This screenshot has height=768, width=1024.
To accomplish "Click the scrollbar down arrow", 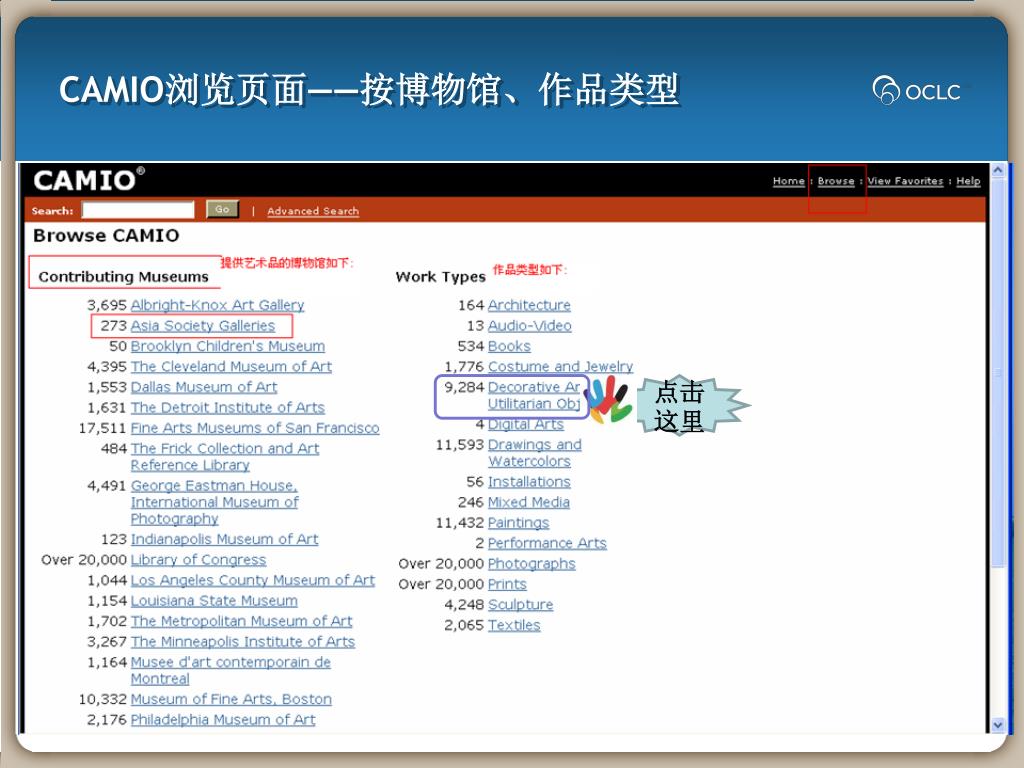I will click(x=997, y=724).
